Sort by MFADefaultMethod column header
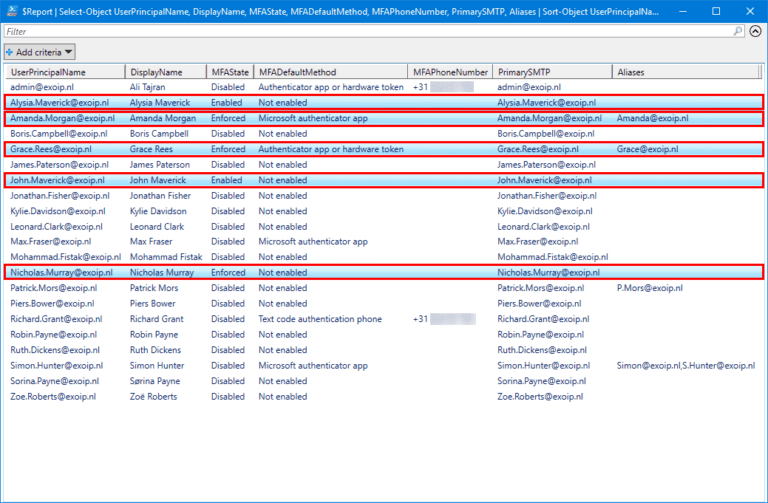The image size is (768, 503). click(x=331, y=72)
